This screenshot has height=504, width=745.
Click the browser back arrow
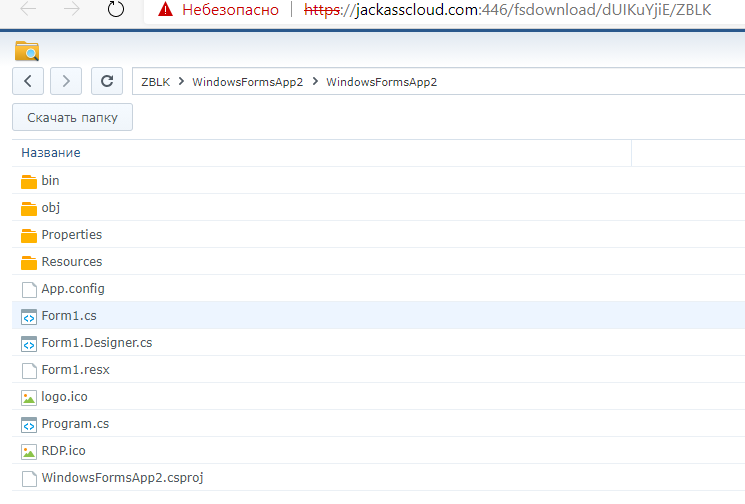[x=29, y=8]
